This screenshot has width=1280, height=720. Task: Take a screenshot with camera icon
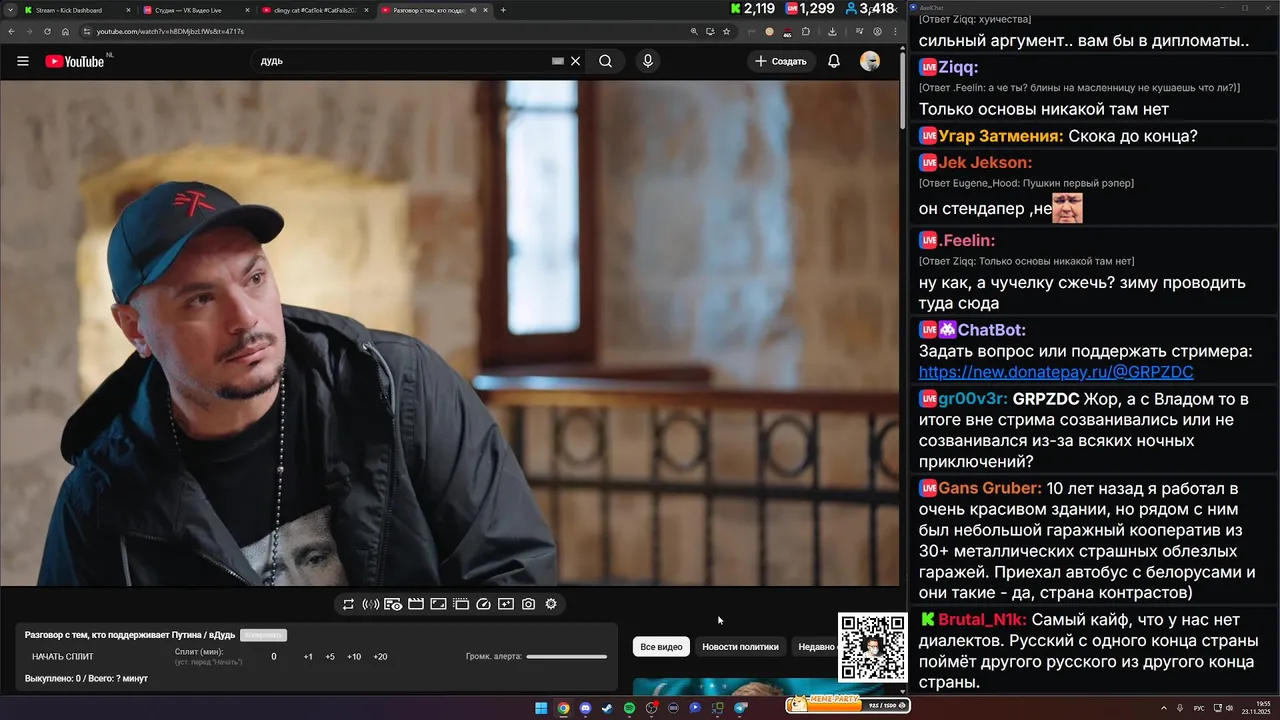(x=528, y=604)
